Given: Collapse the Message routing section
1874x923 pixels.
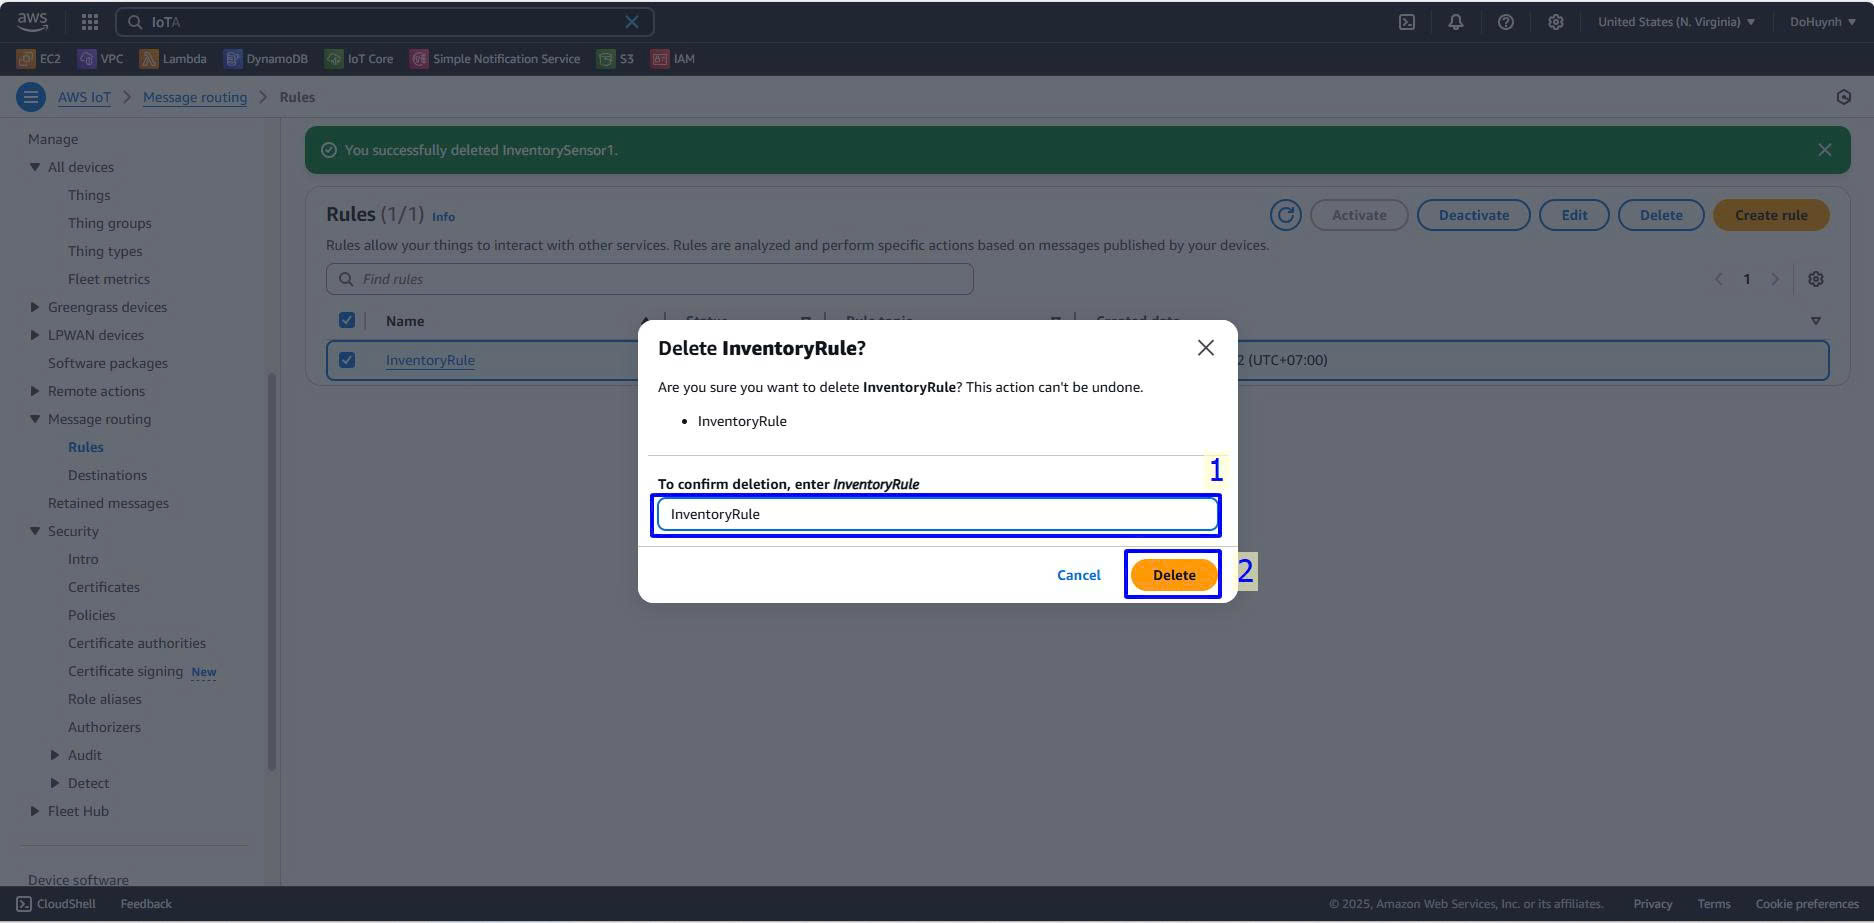Looking at the screenshot, I should point(35,419).
